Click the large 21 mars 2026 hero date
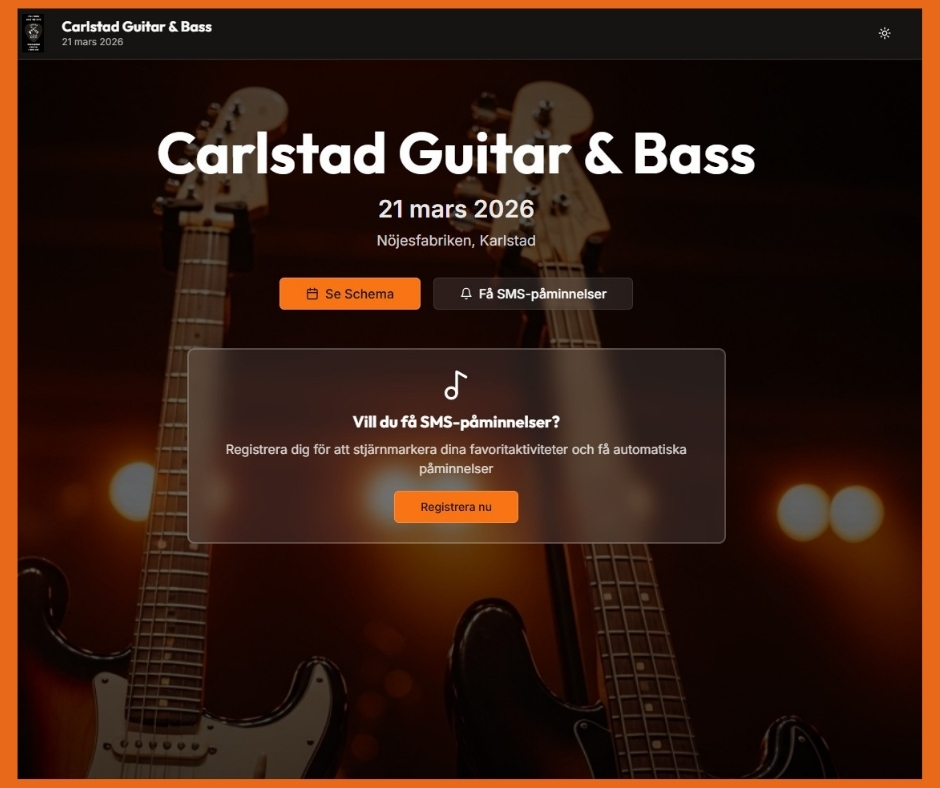Viewport: 940px width, 788px height. (x=456, y=209)
